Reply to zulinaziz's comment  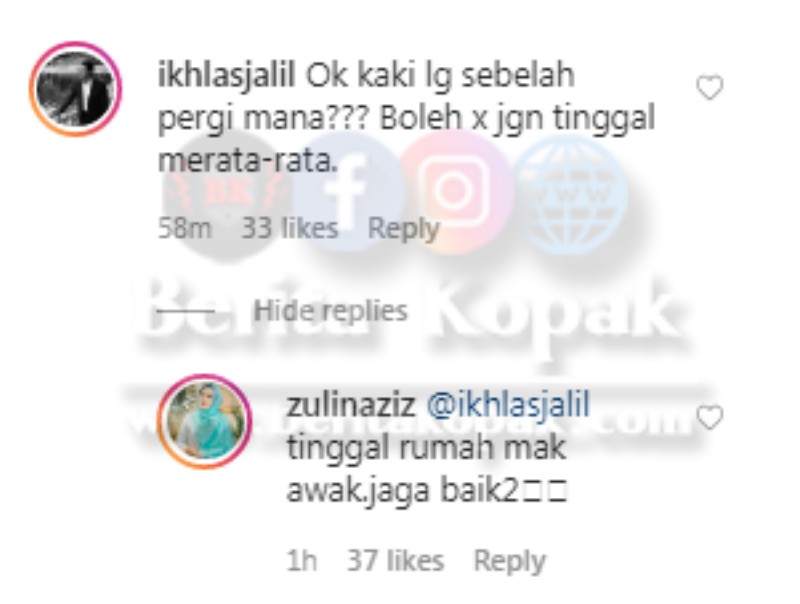click(509, 561)
